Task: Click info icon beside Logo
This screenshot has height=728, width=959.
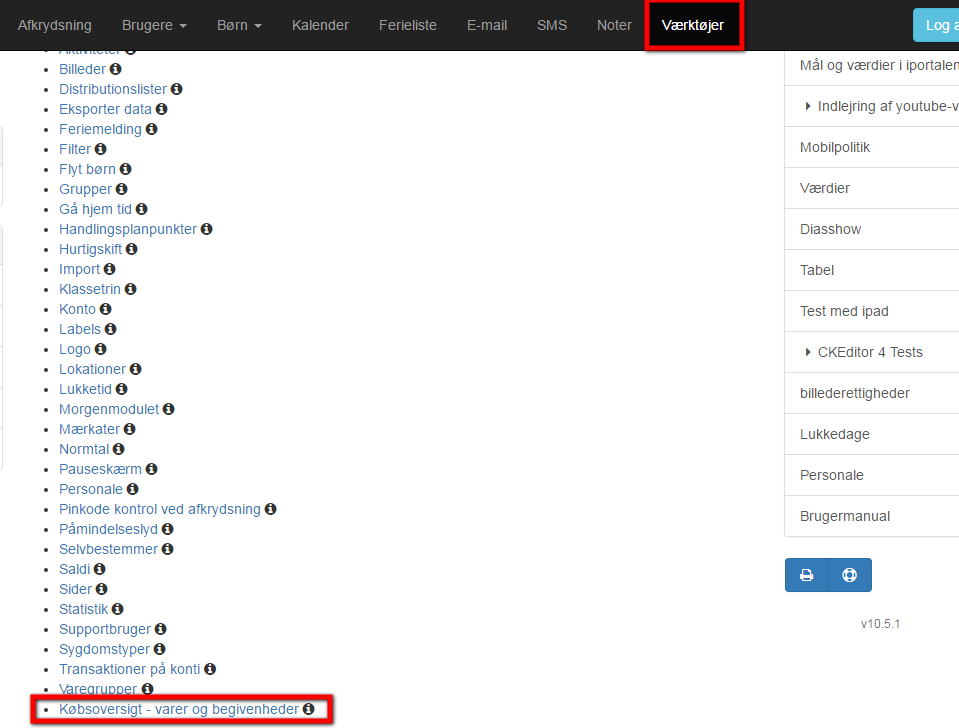Action: tap(101, 349)
